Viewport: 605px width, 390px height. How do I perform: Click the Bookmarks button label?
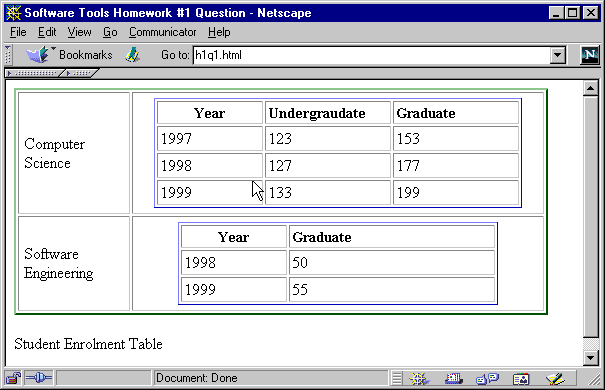(86, 55)
